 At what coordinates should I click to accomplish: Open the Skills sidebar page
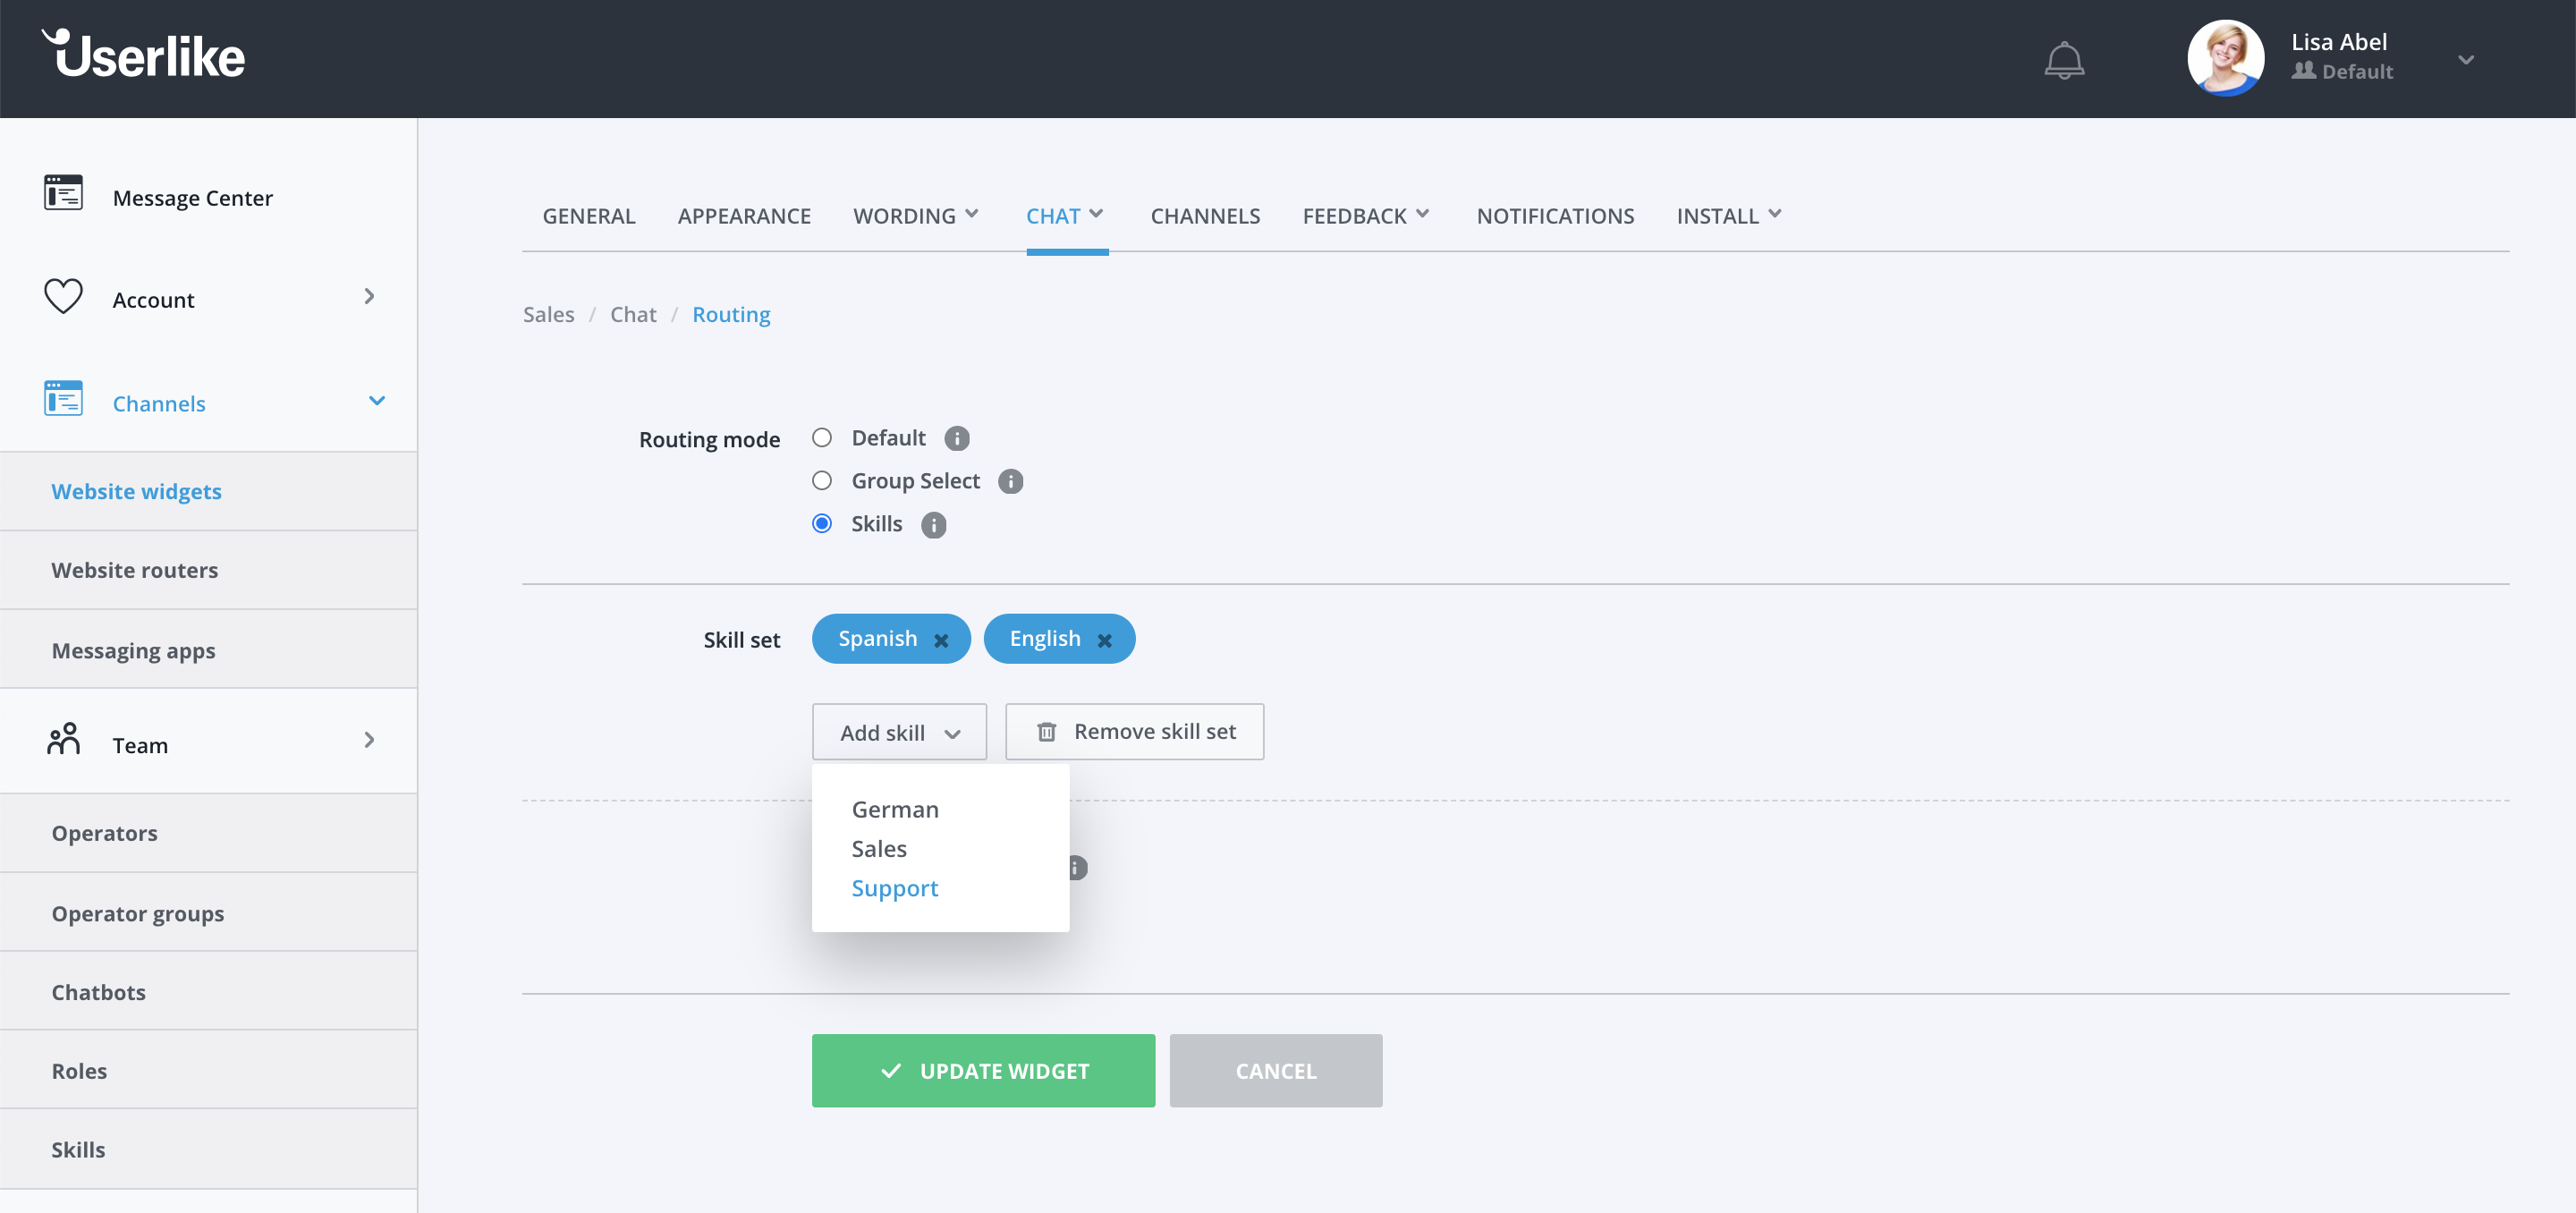click(x=208, y=1149)
